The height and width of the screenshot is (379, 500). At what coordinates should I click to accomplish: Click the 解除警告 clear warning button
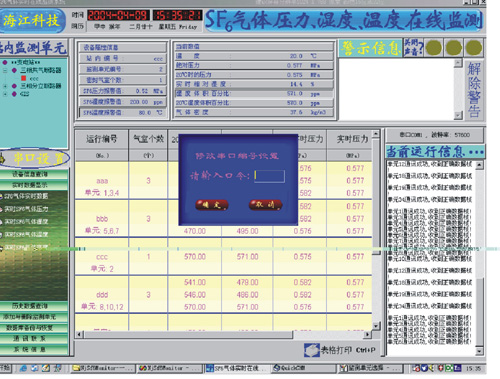pos(474,89)
